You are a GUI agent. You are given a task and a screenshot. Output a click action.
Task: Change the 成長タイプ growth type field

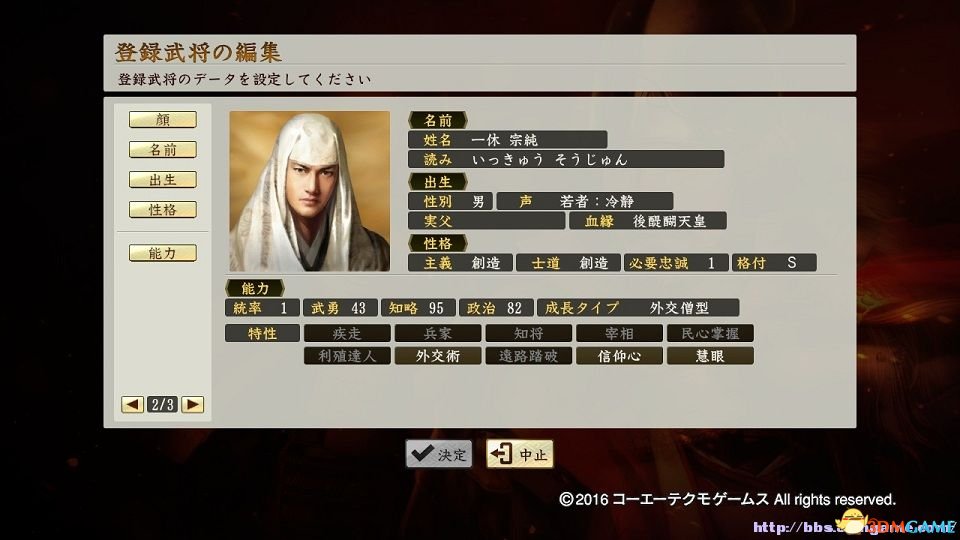coord(638,307)
